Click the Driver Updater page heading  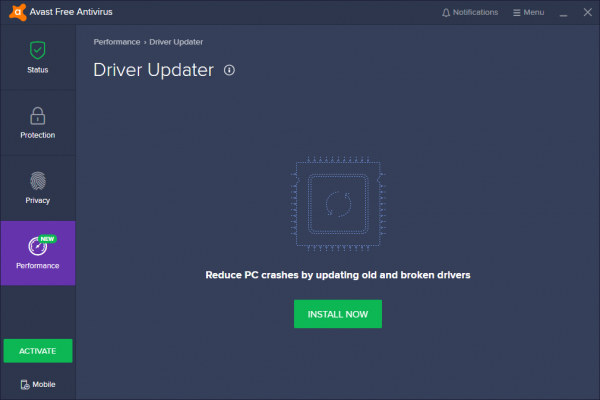point(153,70)
